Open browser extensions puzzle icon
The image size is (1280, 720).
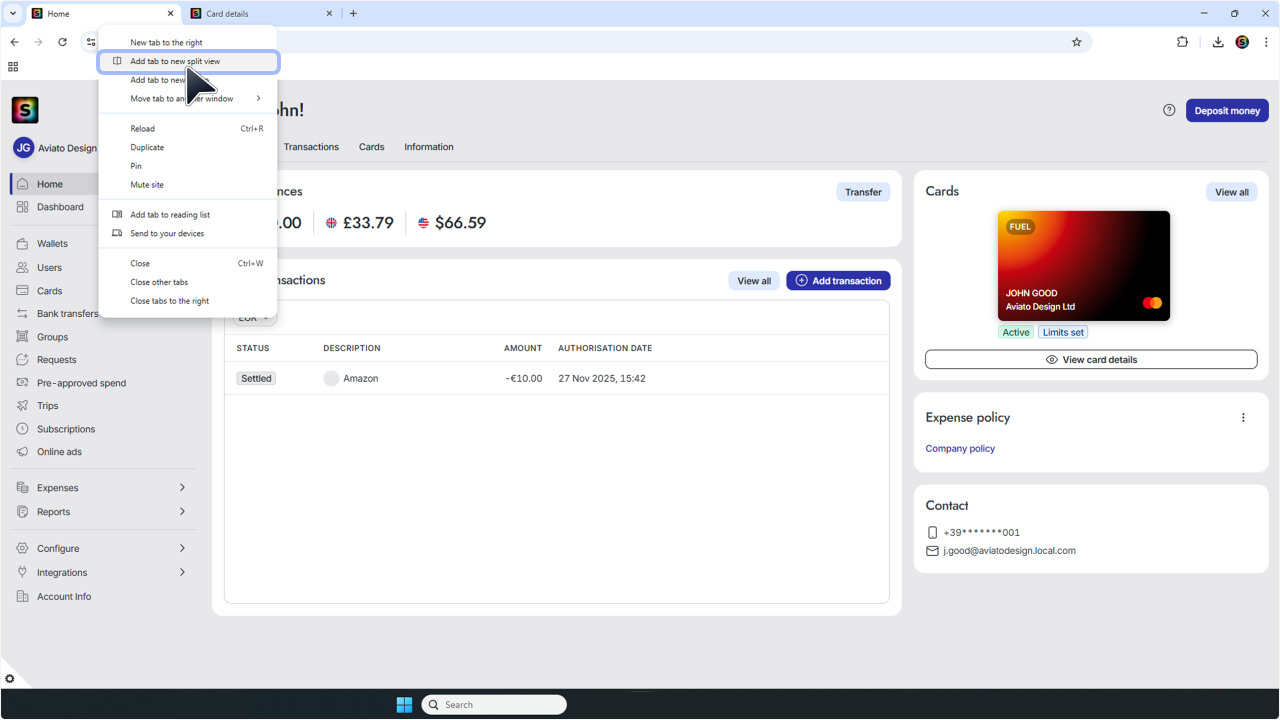pyautogui.click(x=1183, y=42)
